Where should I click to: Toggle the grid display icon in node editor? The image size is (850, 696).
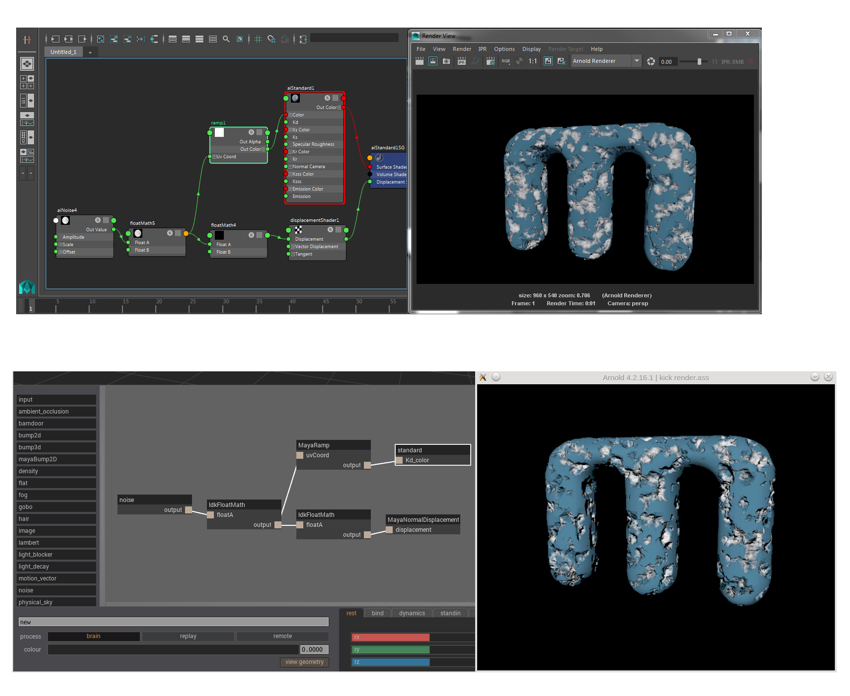257,39
